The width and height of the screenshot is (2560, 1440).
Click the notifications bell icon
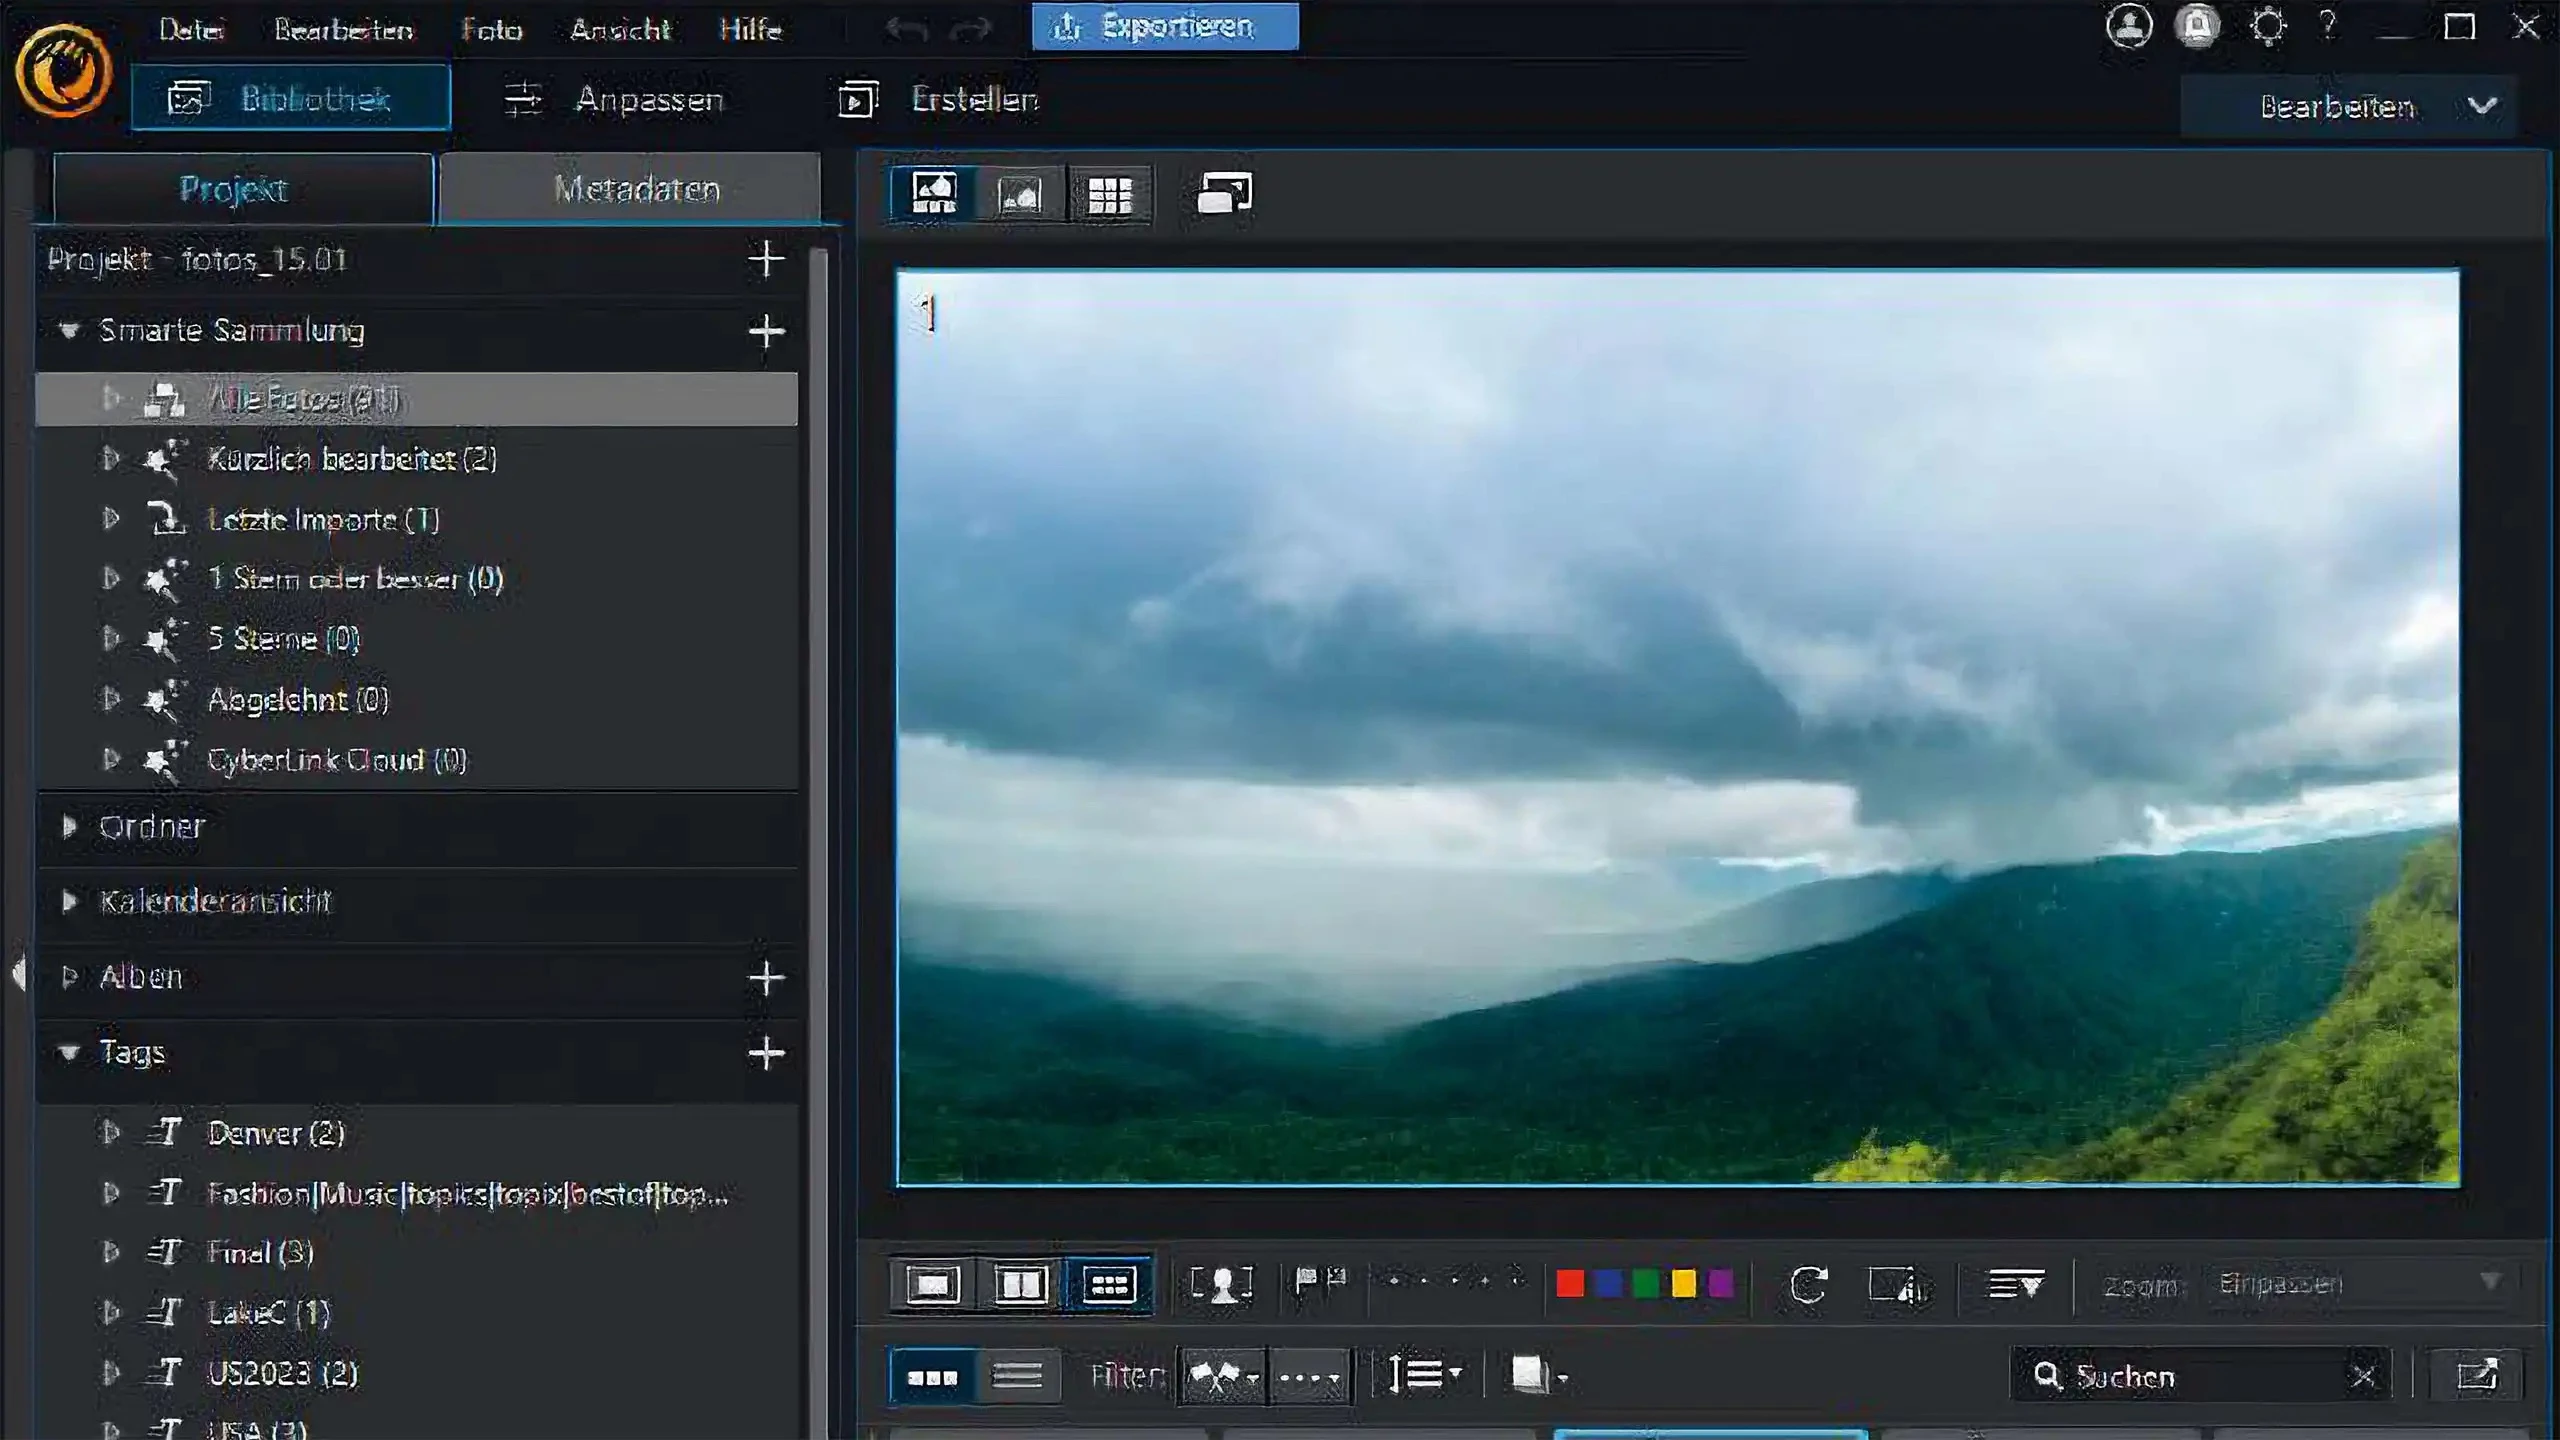[2197, 27]
